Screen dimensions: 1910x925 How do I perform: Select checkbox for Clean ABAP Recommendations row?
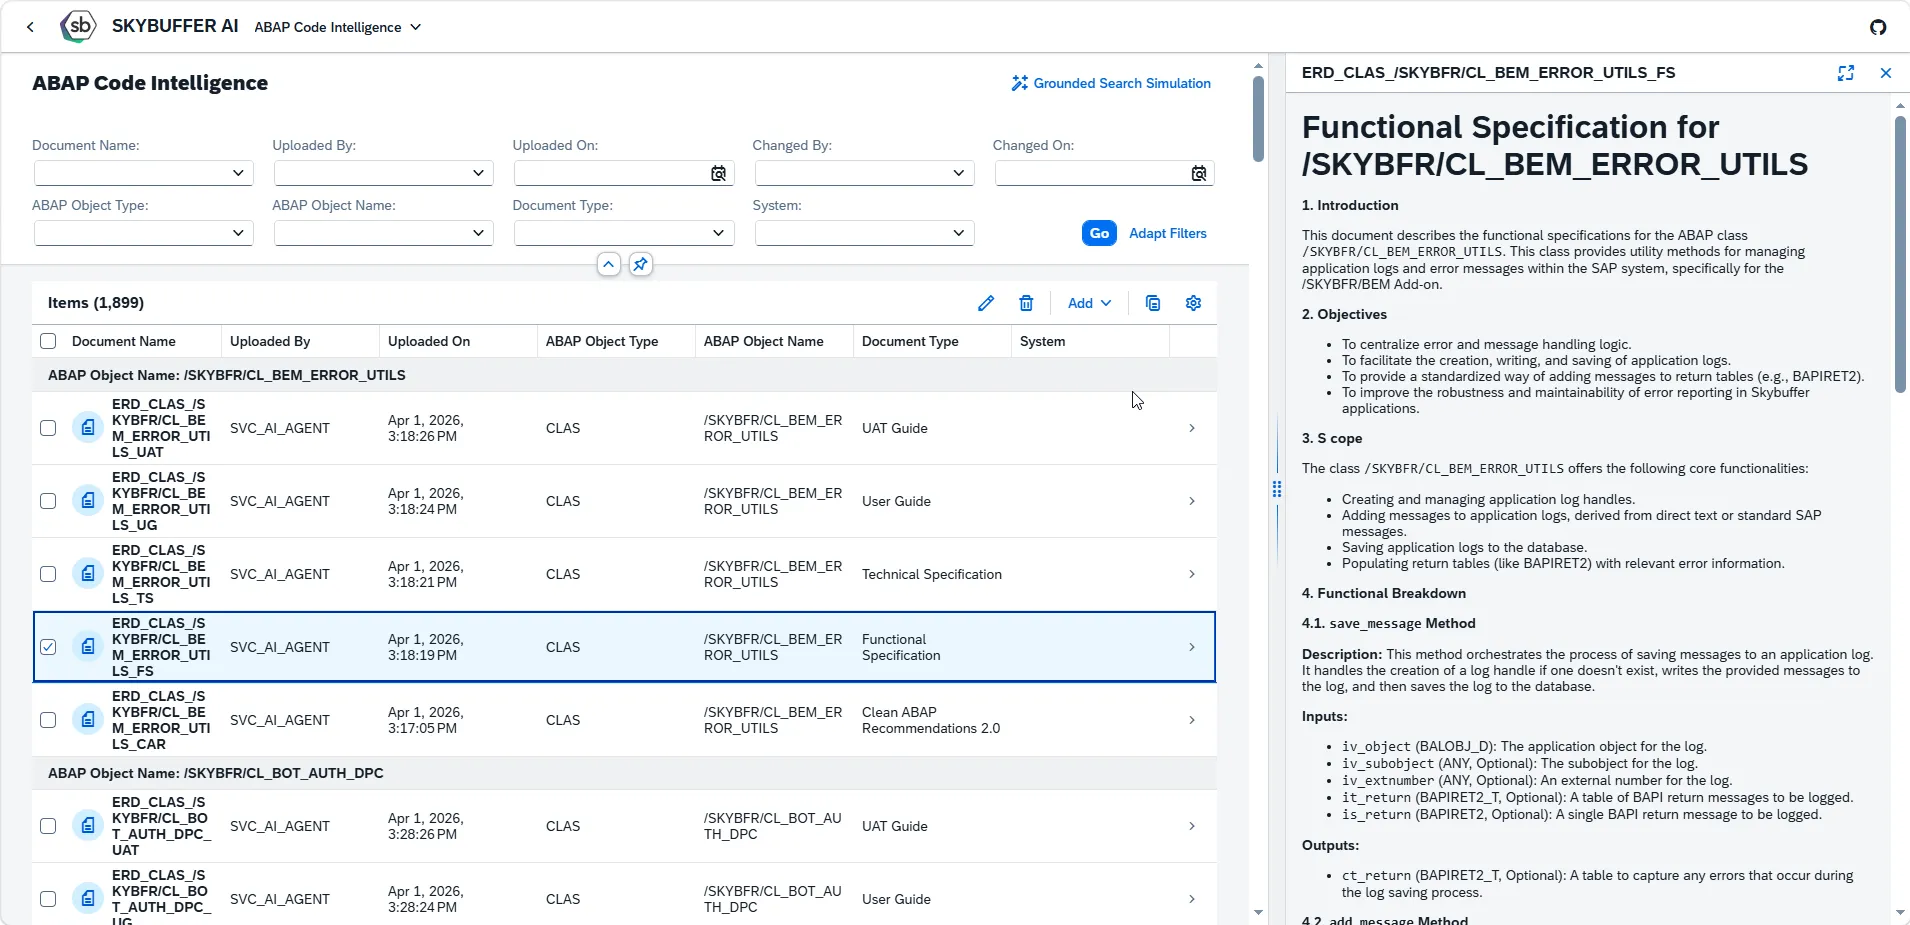48,720
